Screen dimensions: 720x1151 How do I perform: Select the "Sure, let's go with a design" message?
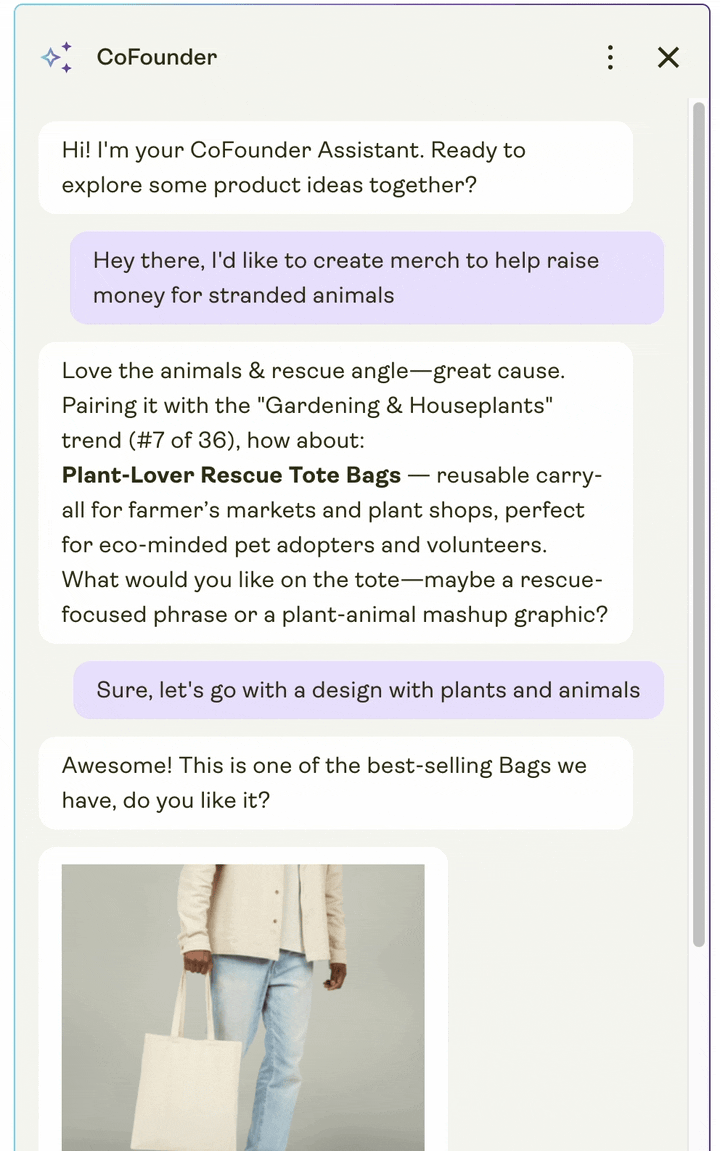point(367,691)
